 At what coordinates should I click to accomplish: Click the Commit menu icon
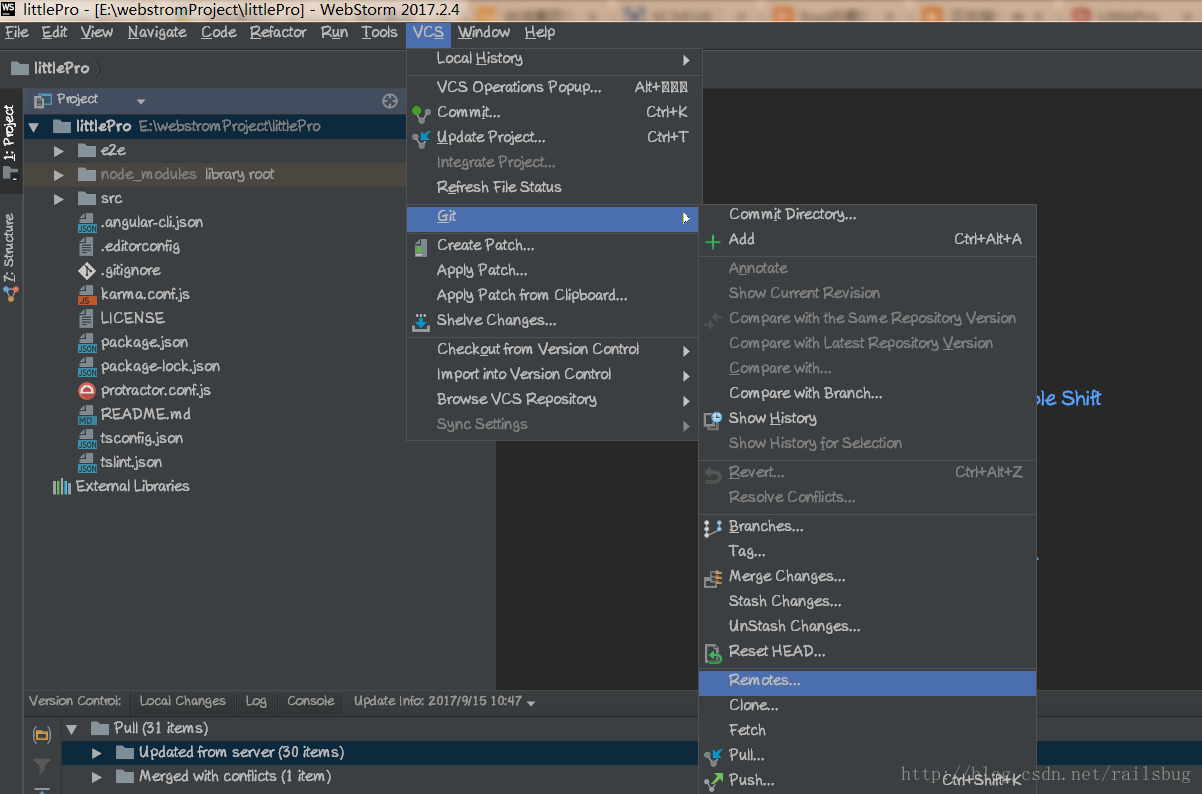coord(420,113)
